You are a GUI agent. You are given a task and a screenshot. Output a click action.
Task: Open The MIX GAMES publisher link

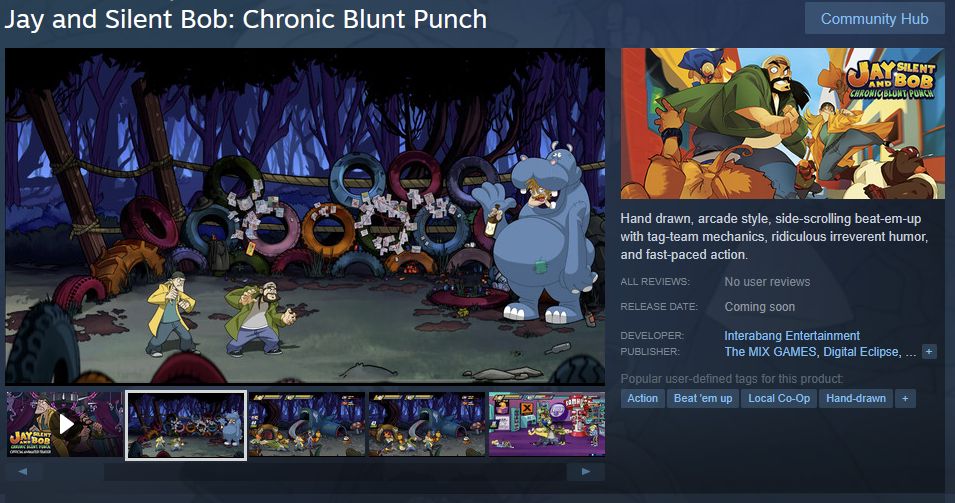770,351
